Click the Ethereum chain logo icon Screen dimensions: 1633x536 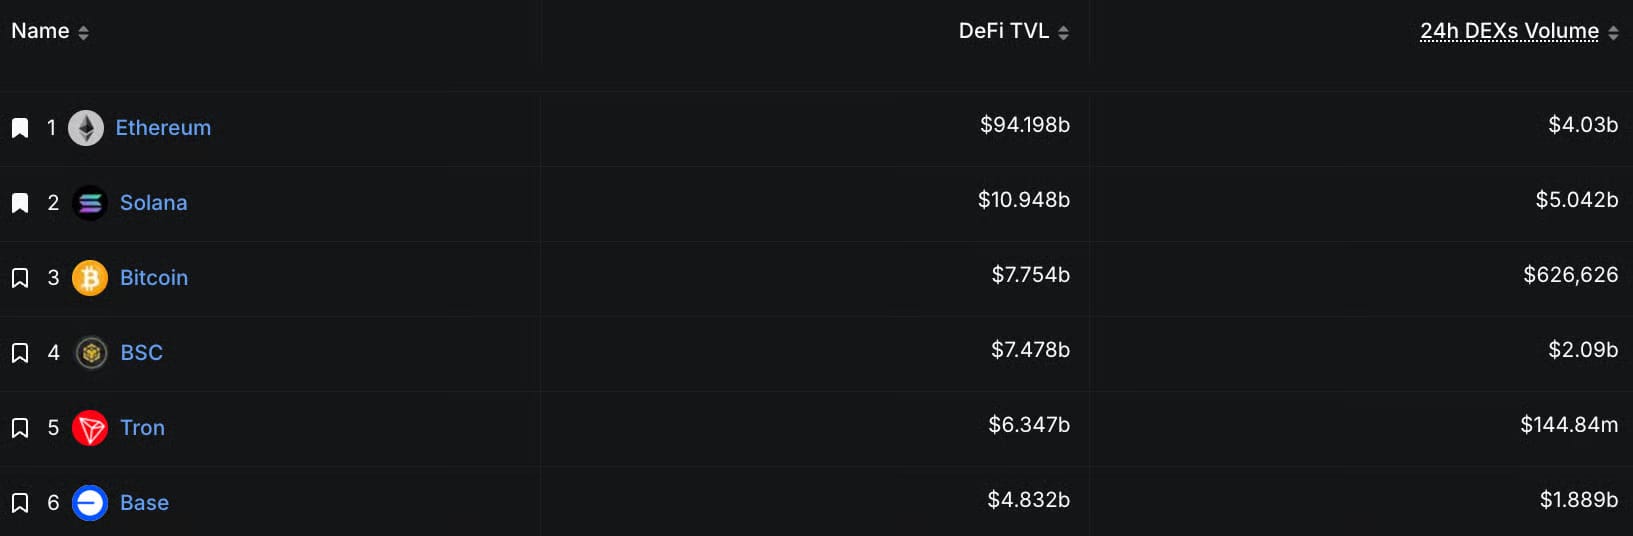coord(86,128)
